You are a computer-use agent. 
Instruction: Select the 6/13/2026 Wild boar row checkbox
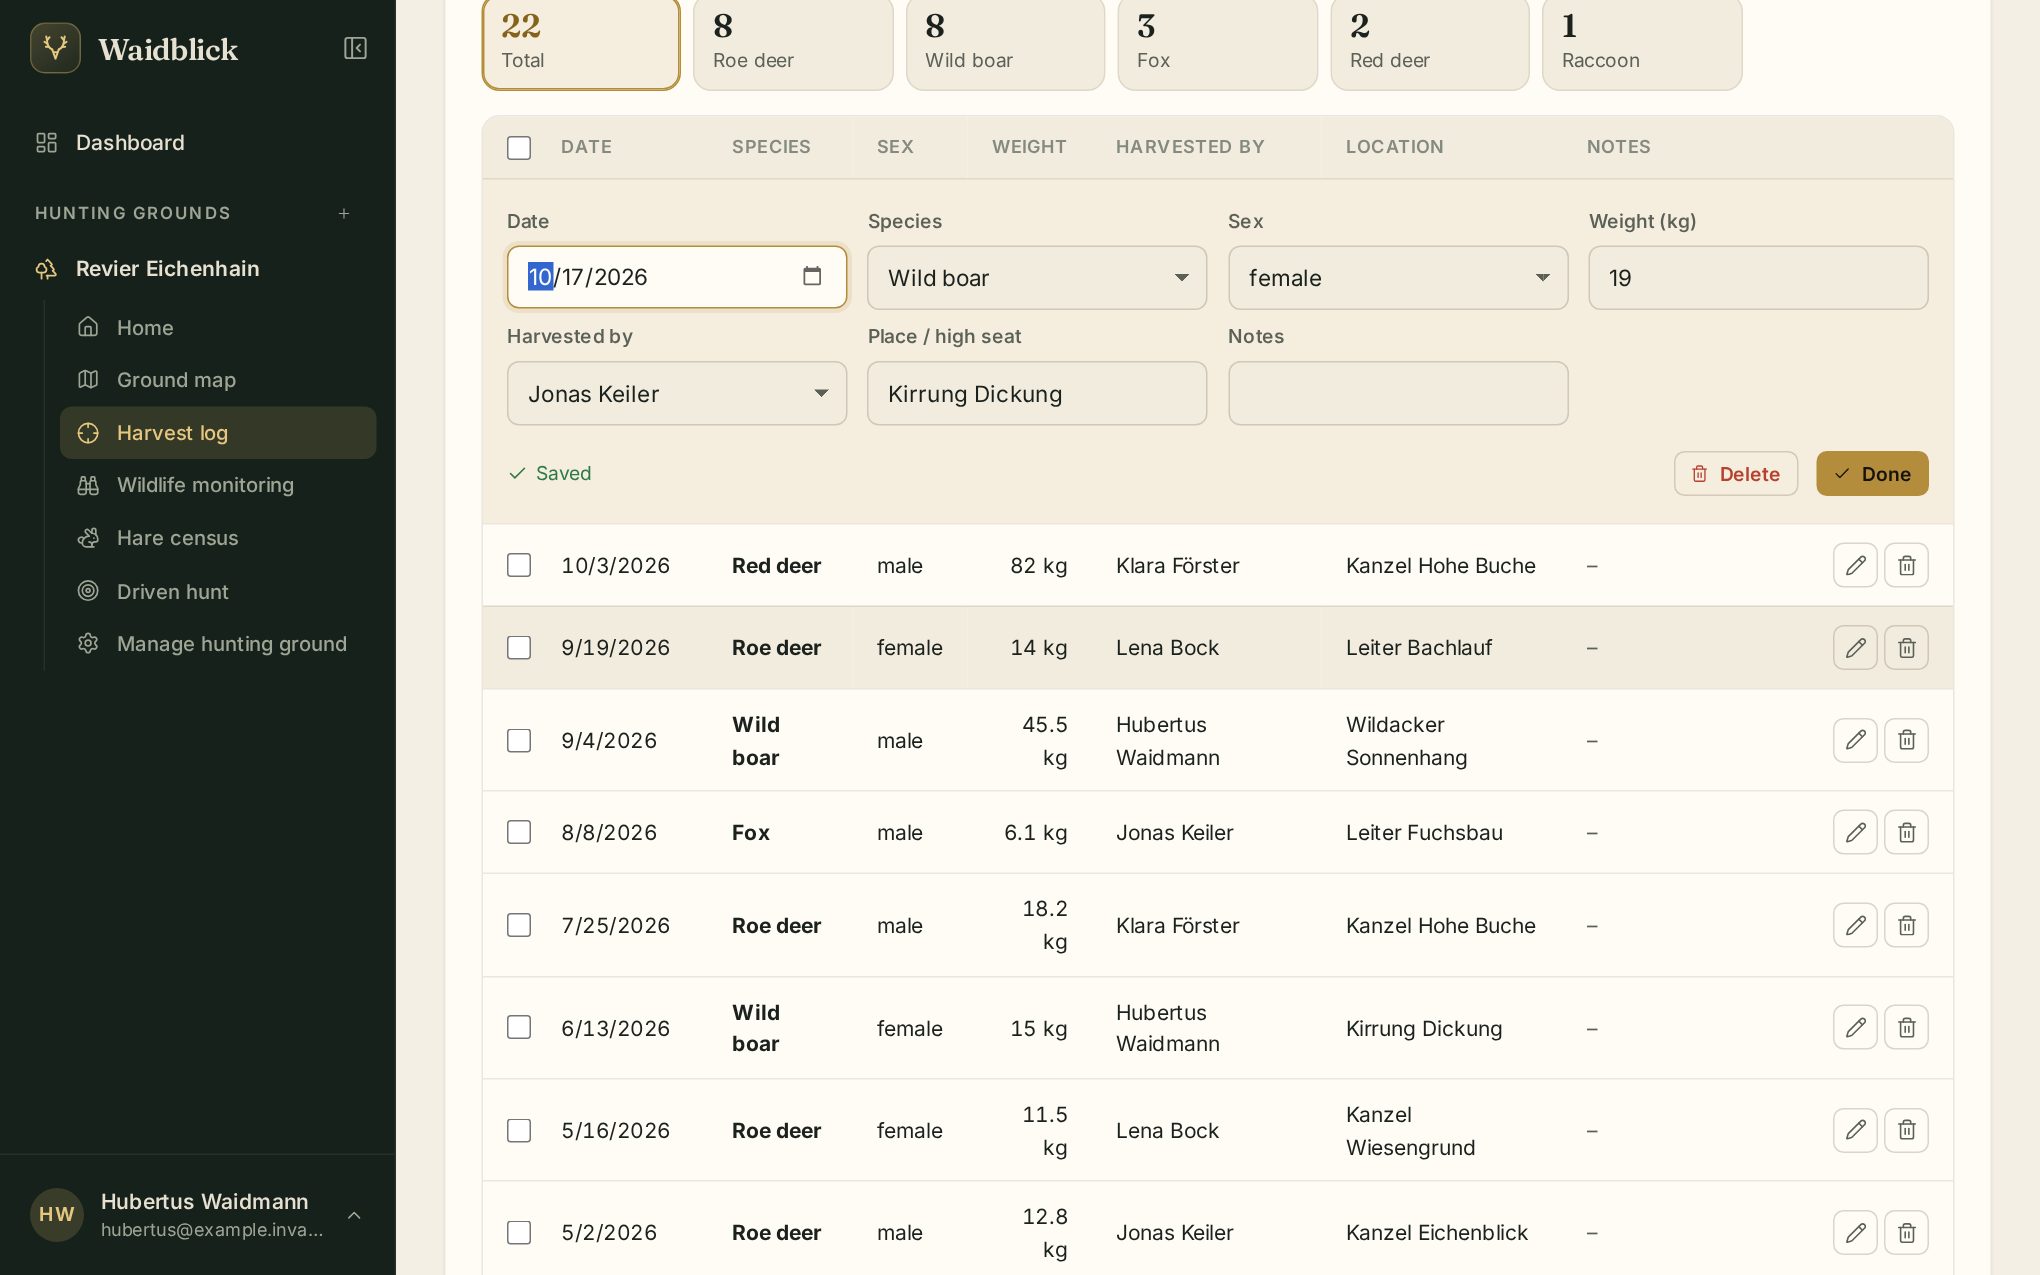[519, 1027]
